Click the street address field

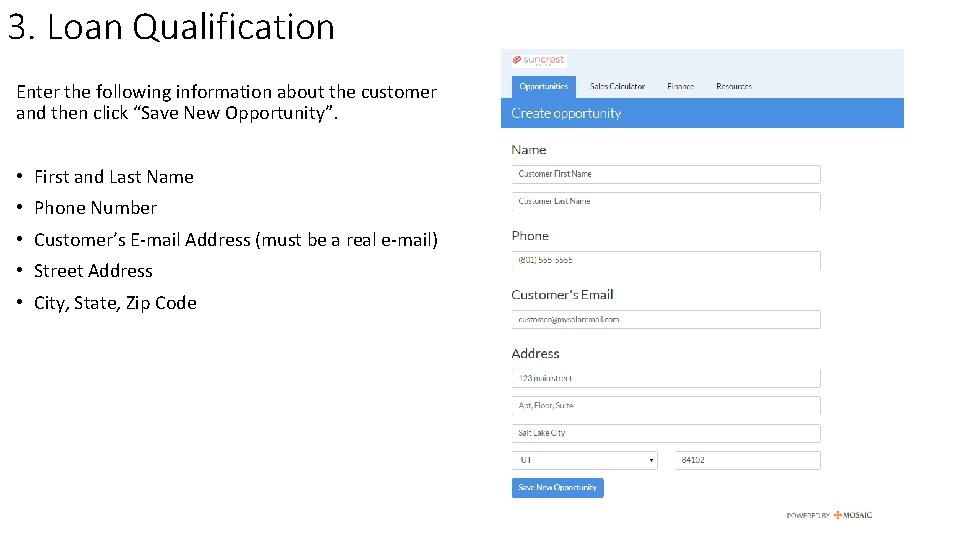666,378
